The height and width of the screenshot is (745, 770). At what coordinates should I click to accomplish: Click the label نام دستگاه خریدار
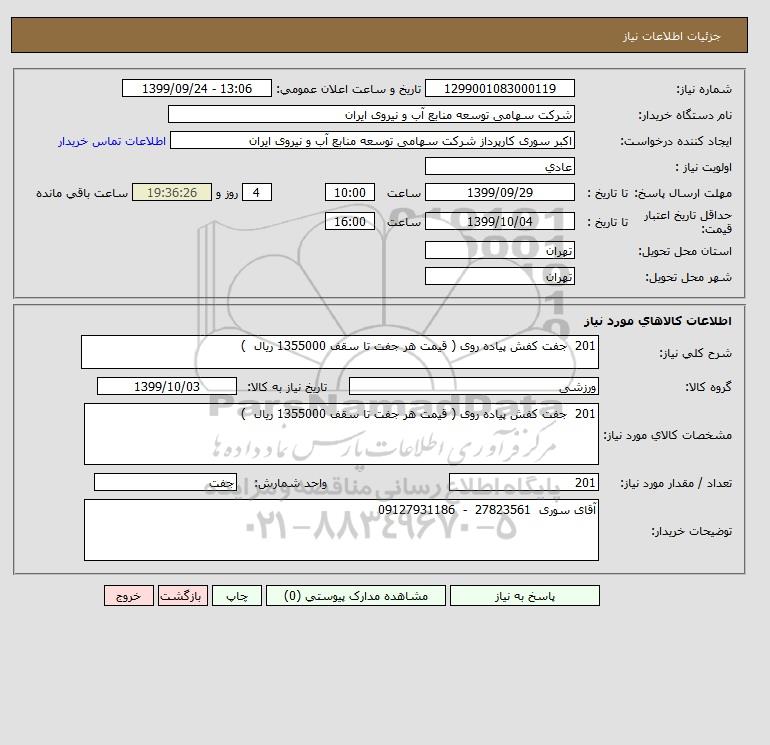(685, 115)
